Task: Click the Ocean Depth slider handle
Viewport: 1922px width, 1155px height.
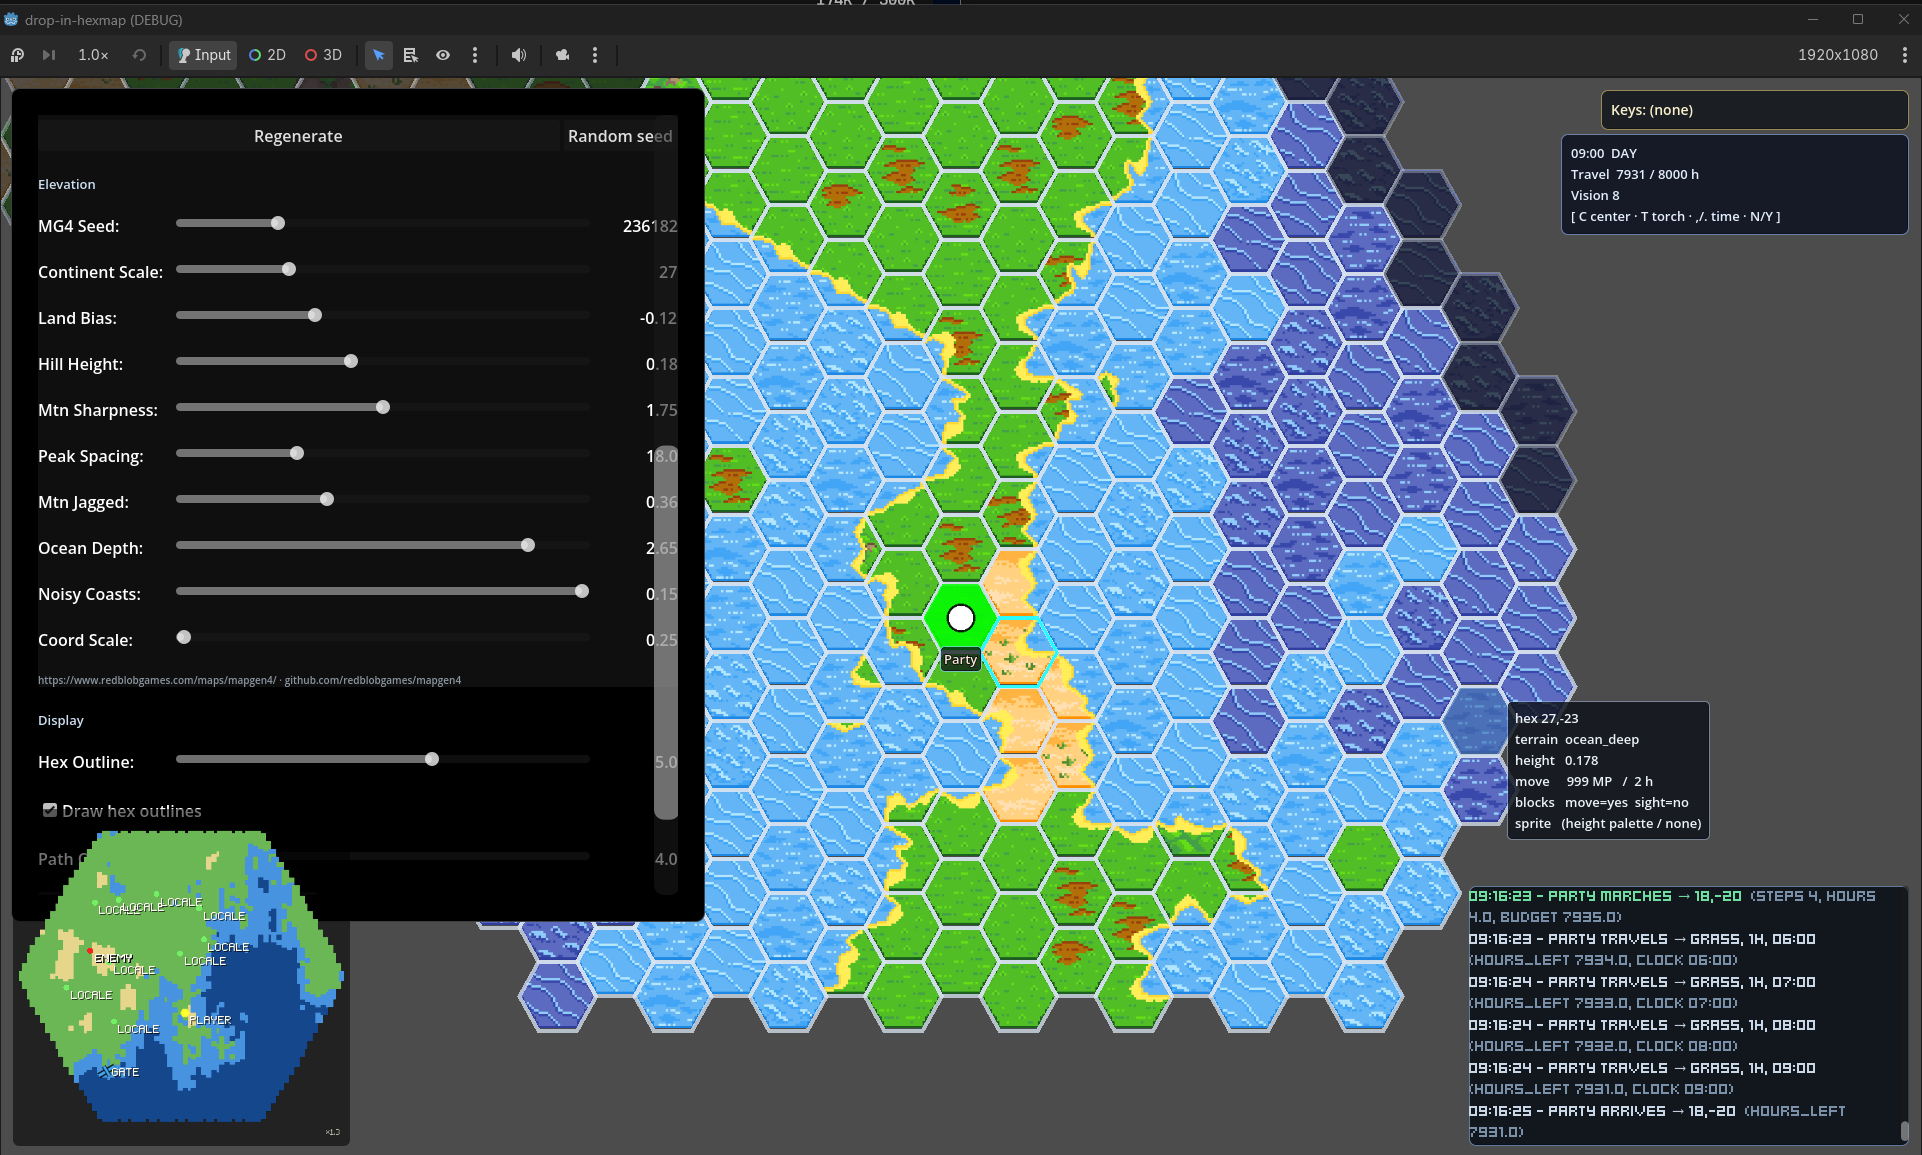Action: [x=528, y=545]
